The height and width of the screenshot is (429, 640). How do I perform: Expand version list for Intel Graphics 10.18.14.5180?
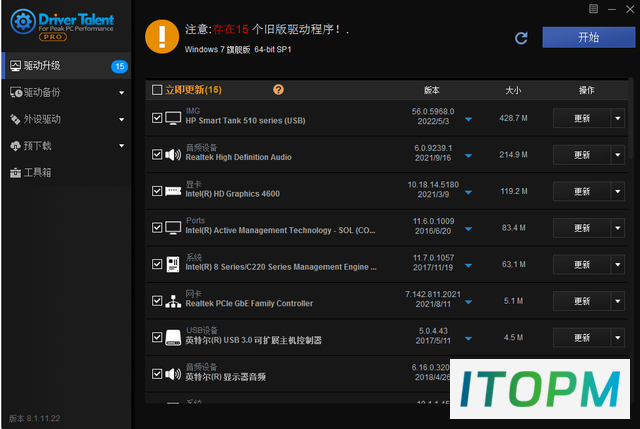(x=469, y=193)
